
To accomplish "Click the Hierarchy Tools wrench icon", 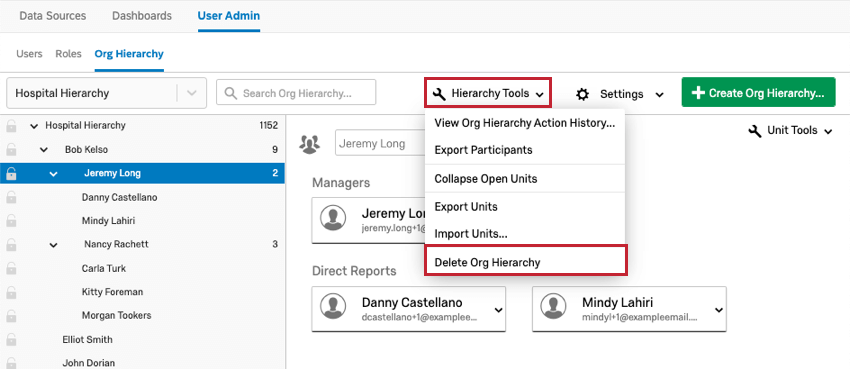I will 440,94.
